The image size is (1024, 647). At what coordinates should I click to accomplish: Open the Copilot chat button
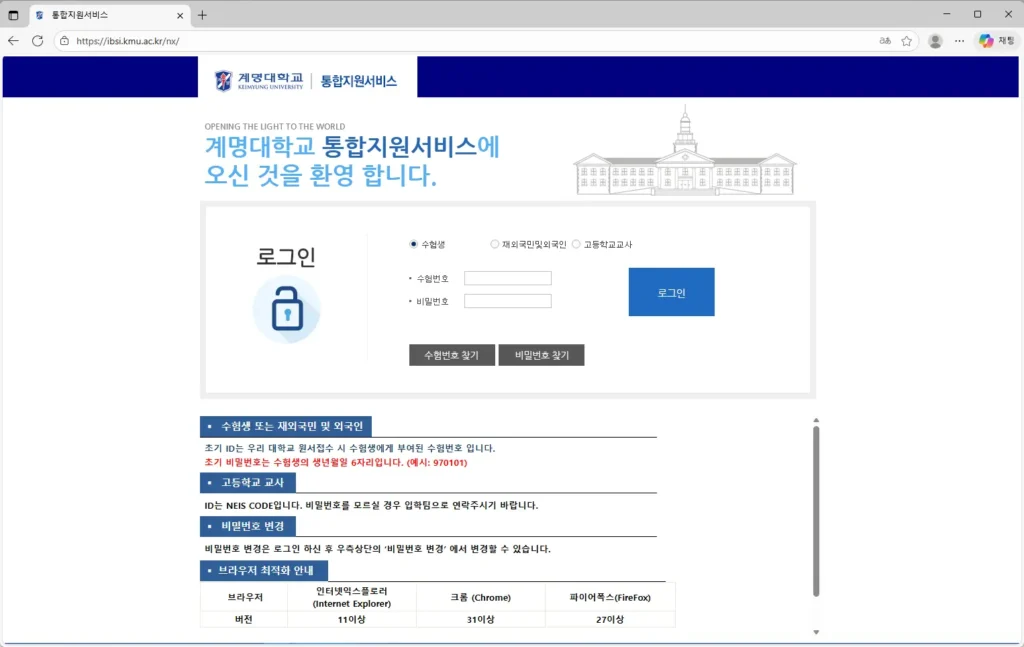tap(997, 41)
